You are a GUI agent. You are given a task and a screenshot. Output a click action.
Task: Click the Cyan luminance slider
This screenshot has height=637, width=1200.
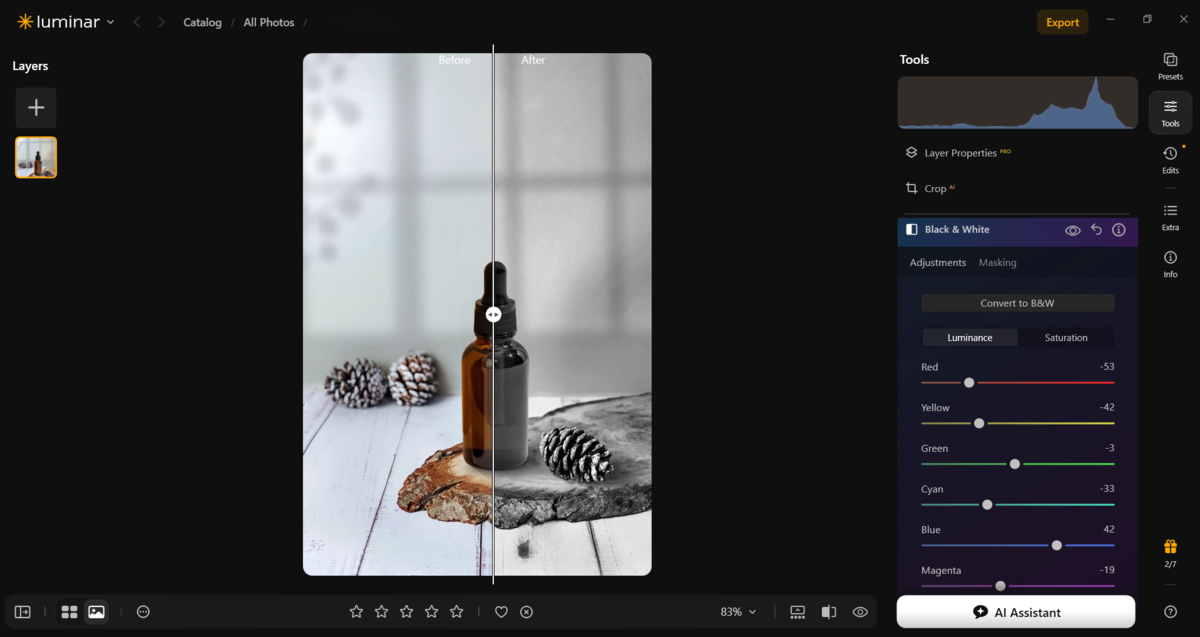tap(1017, 504)
